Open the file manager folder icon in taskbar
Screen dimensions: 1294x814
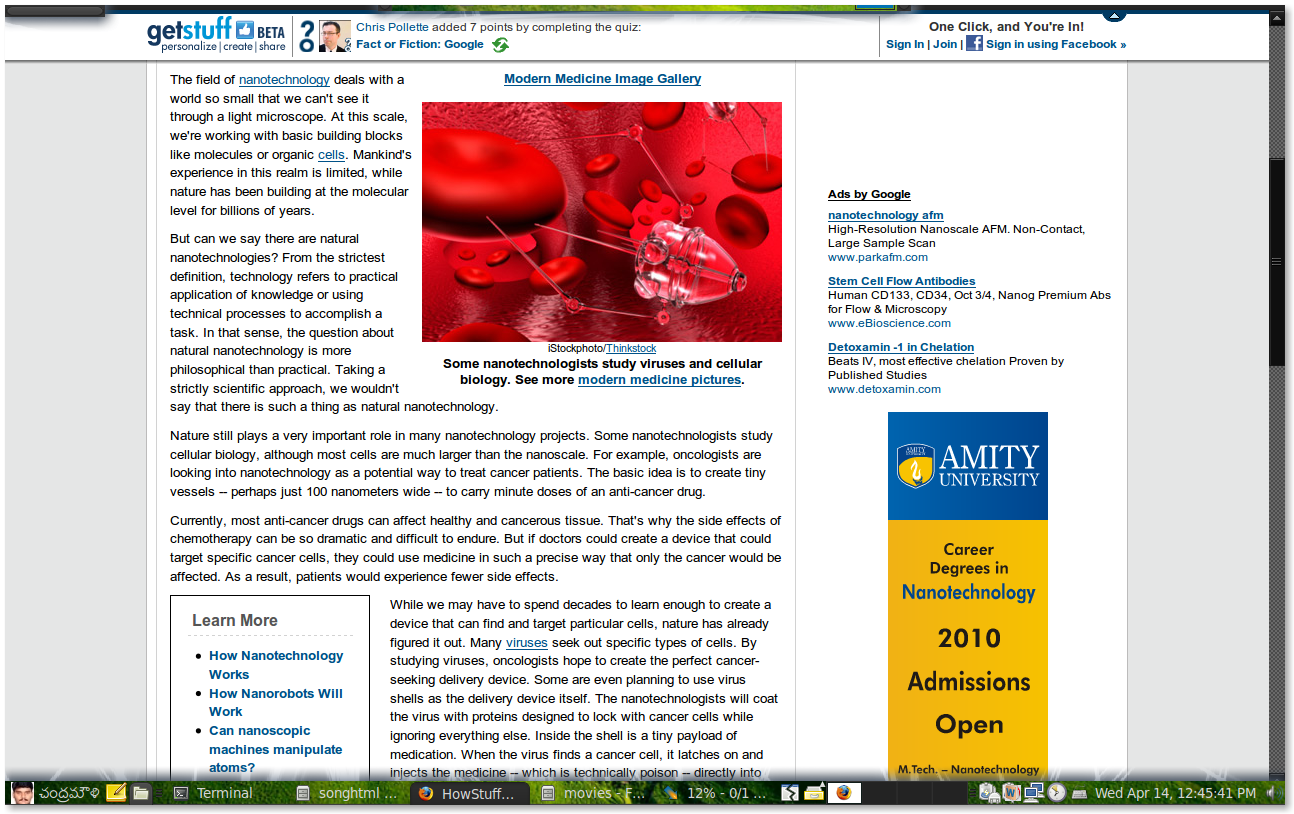click(x=141, y=793)
